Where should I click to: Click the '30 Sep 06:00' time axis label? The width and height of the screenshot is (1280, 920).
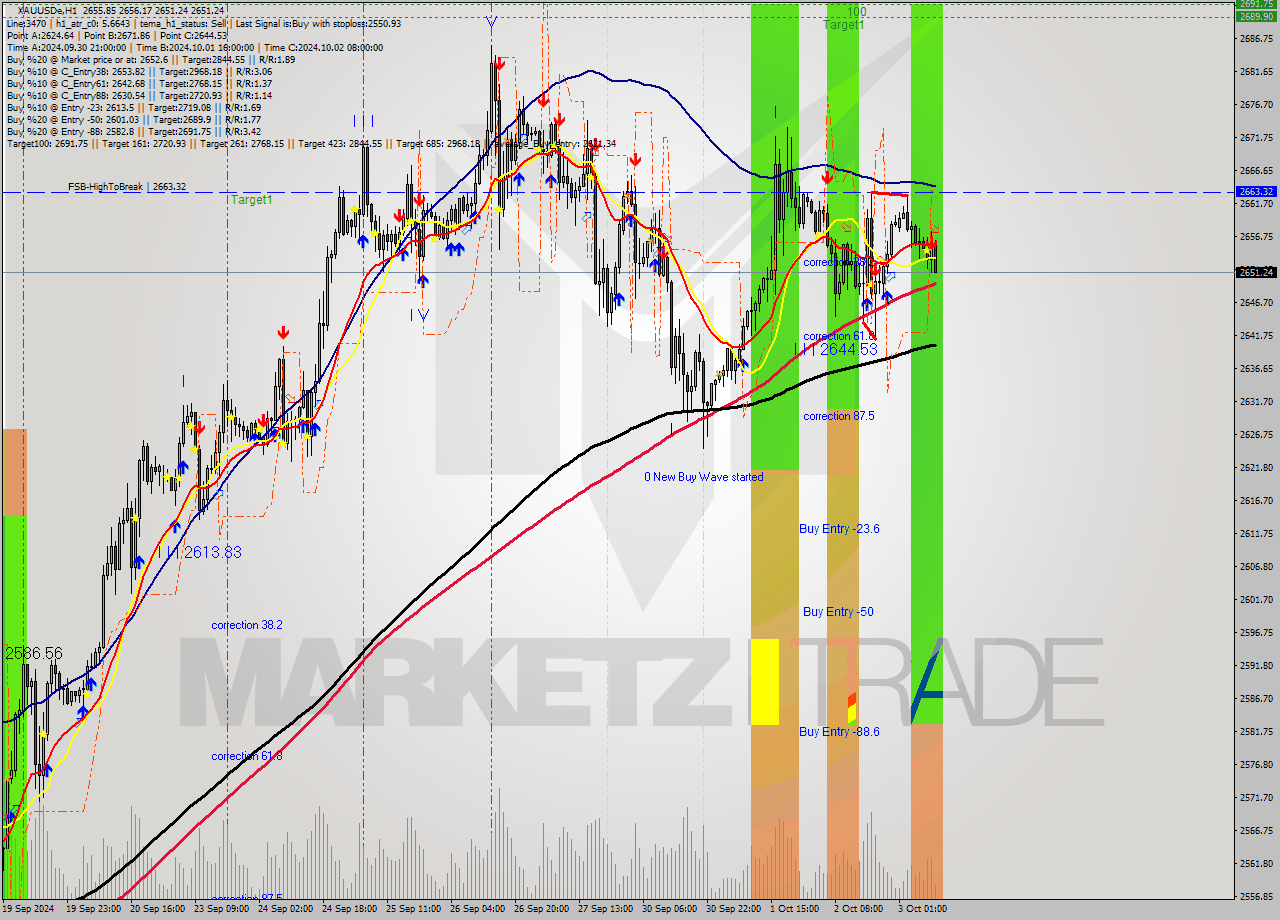tap(669, 909)
